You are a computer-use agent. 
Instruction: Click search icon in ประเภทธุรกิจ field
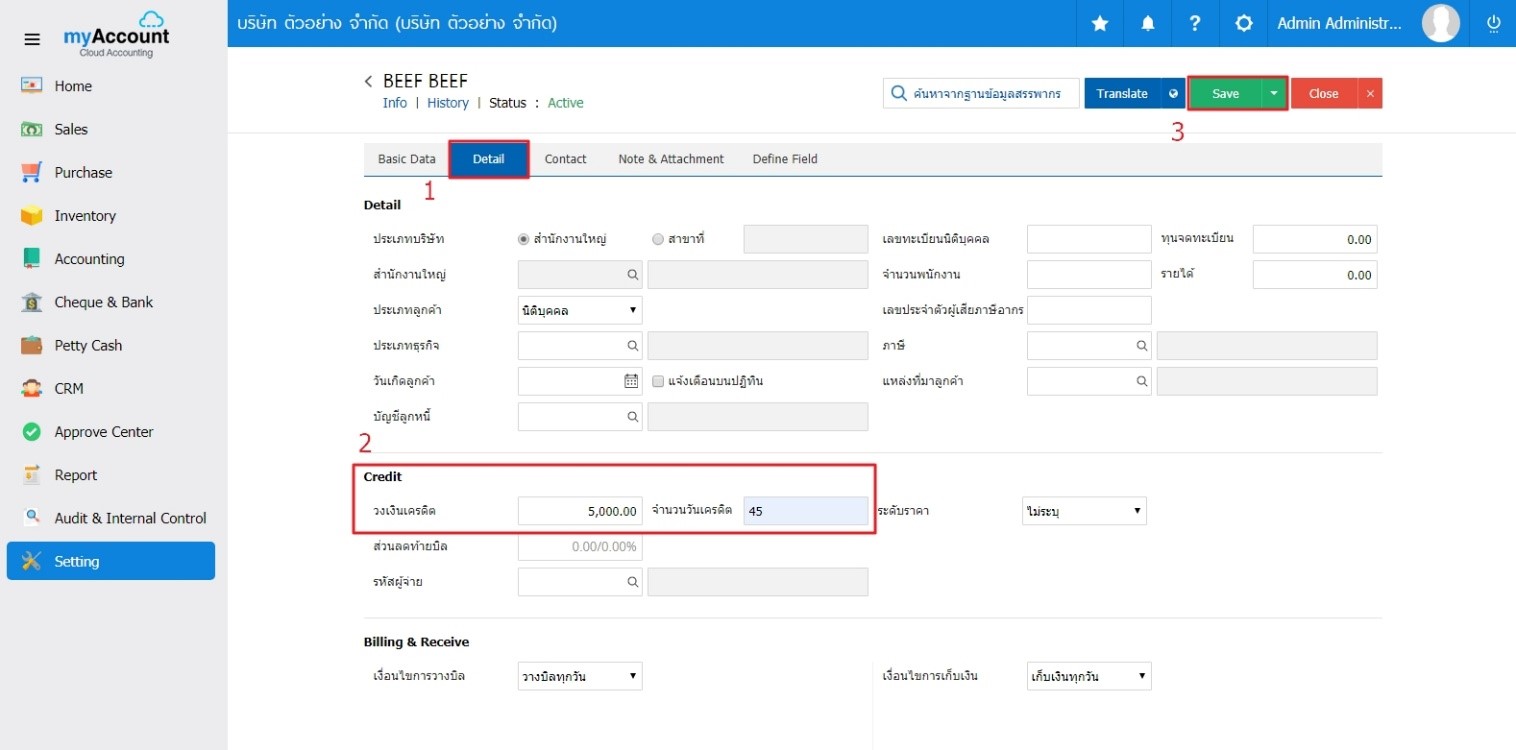pyautogui.click(x=632, y=345)
